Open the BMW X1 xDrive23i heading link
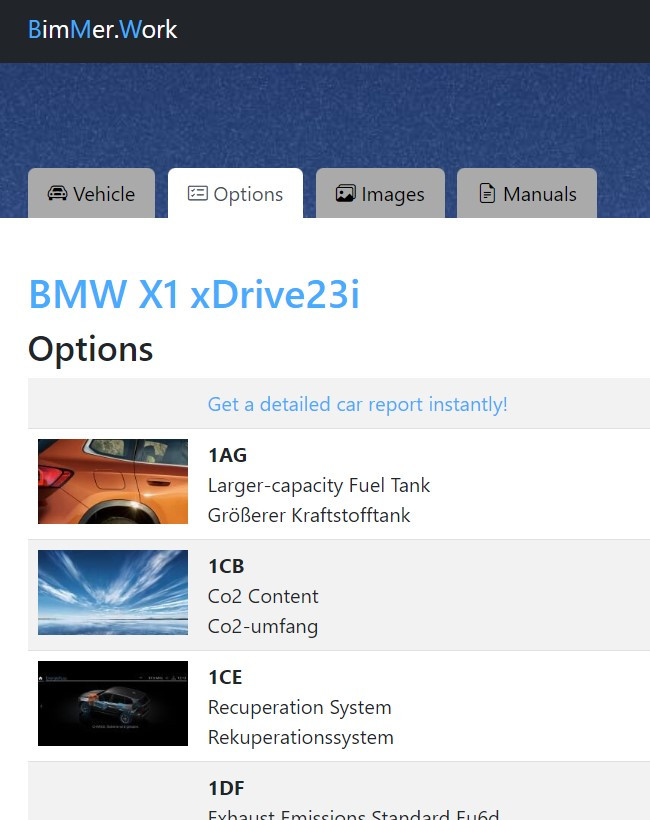The height and width of the screenshot is (820, 650). coord(194,294)
